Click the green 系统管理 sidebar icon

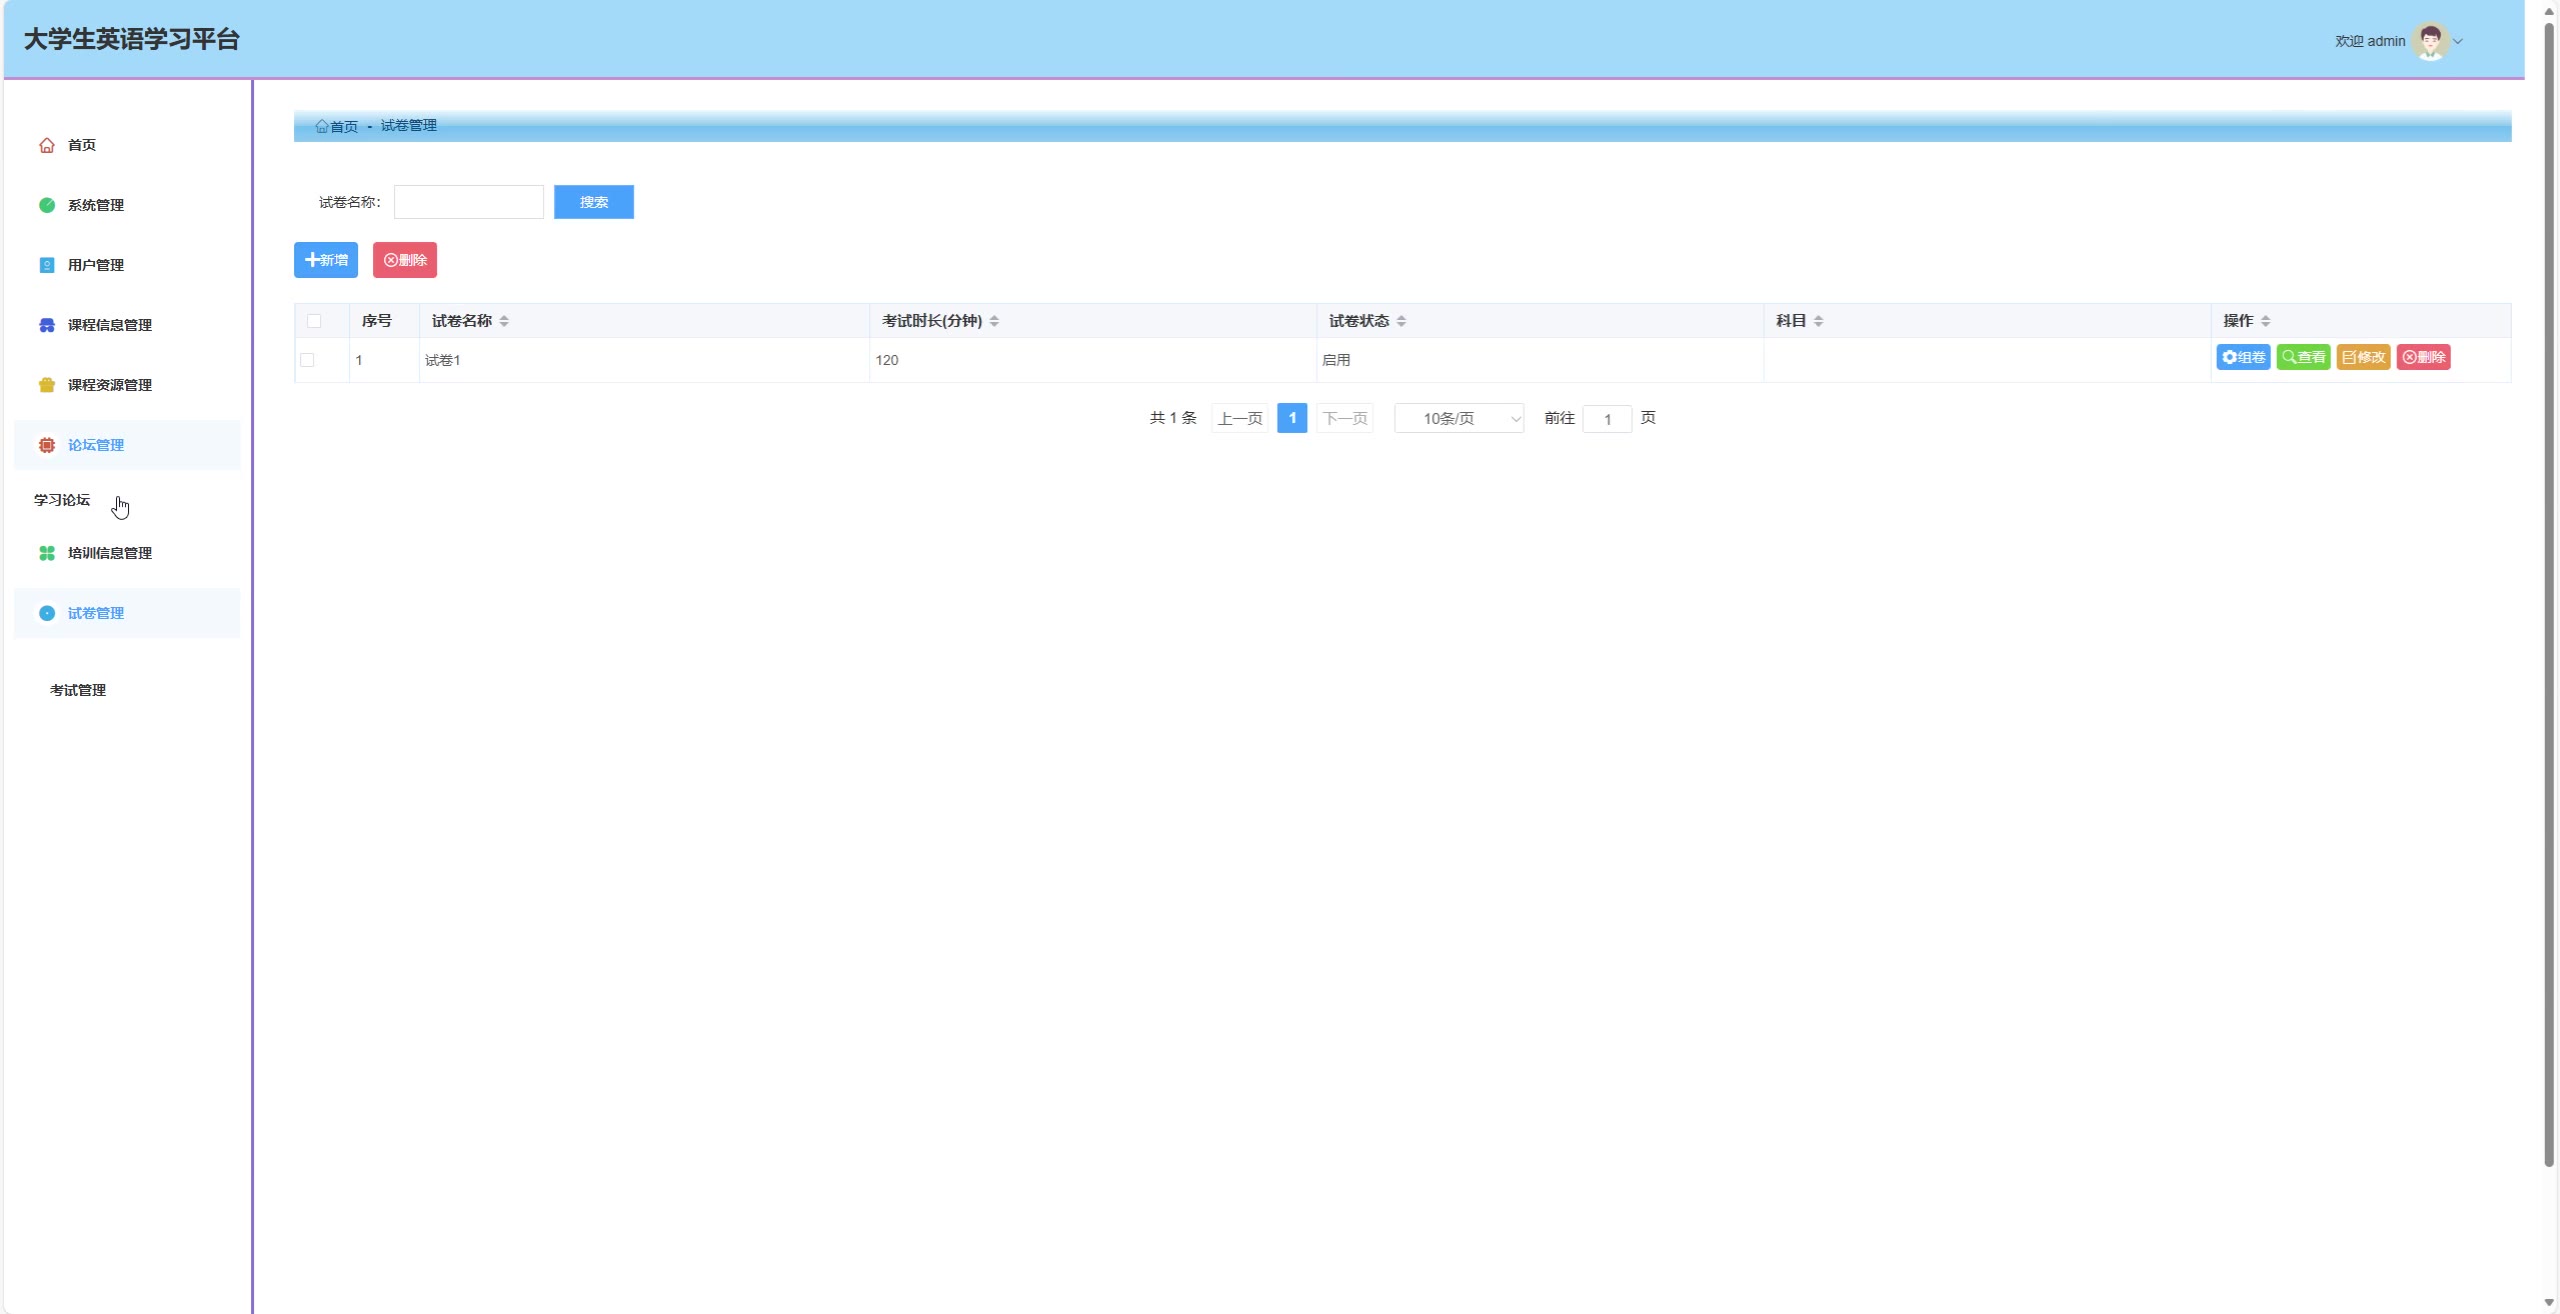(47, 205)
